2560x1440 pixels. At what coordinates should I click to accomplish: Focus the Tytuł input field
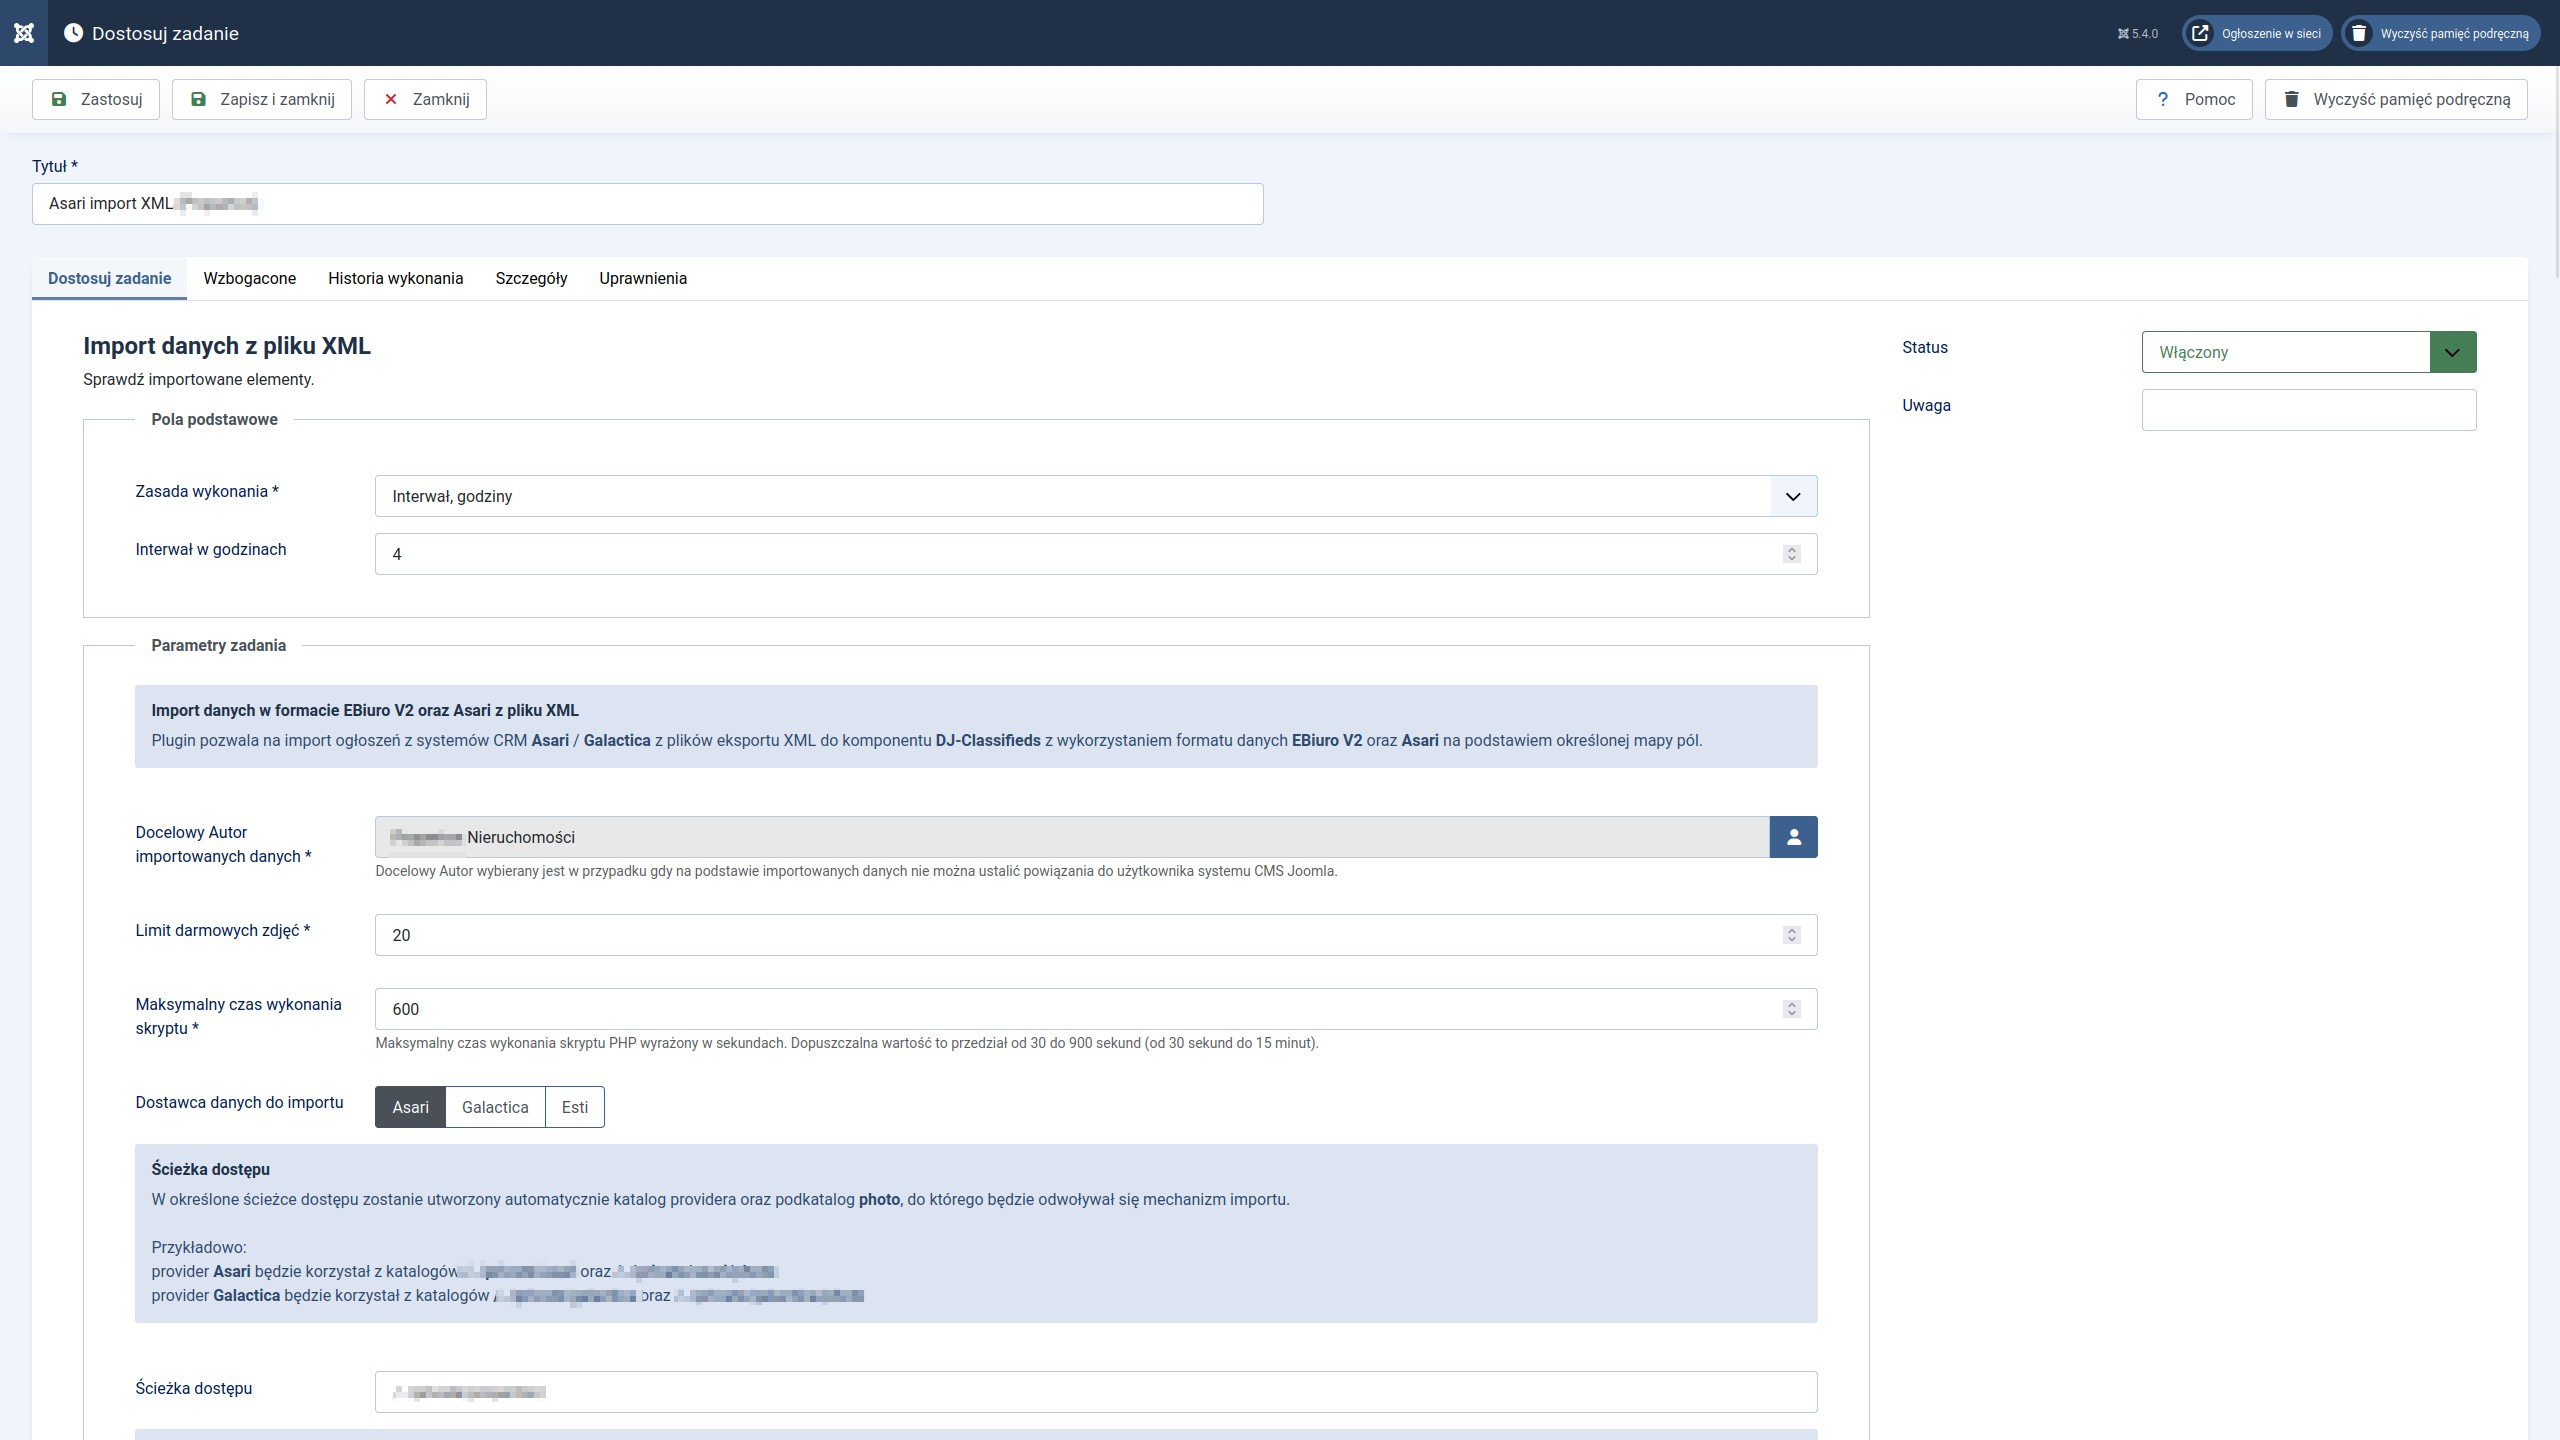point(648,204)
